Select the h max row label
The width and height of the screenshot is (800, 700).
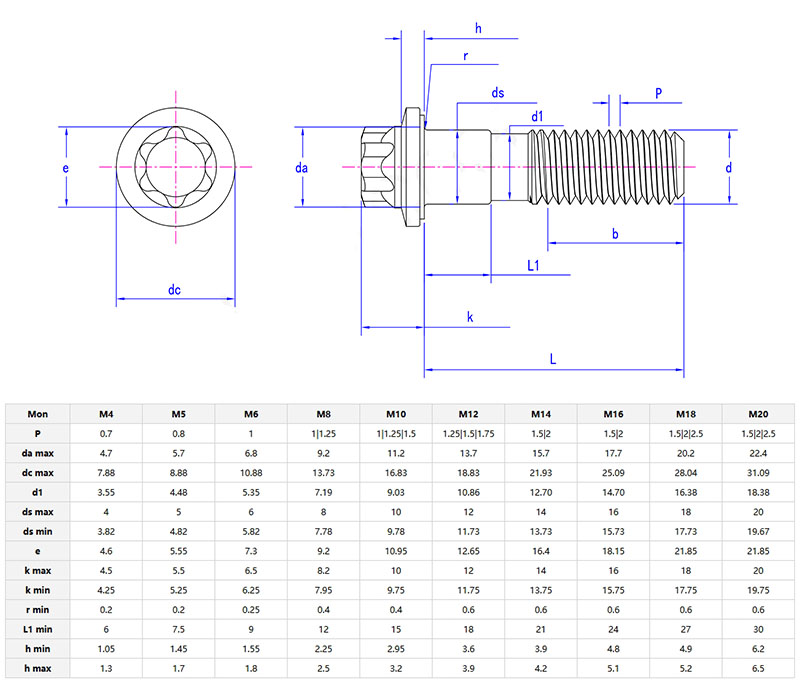tap(38, 669)
